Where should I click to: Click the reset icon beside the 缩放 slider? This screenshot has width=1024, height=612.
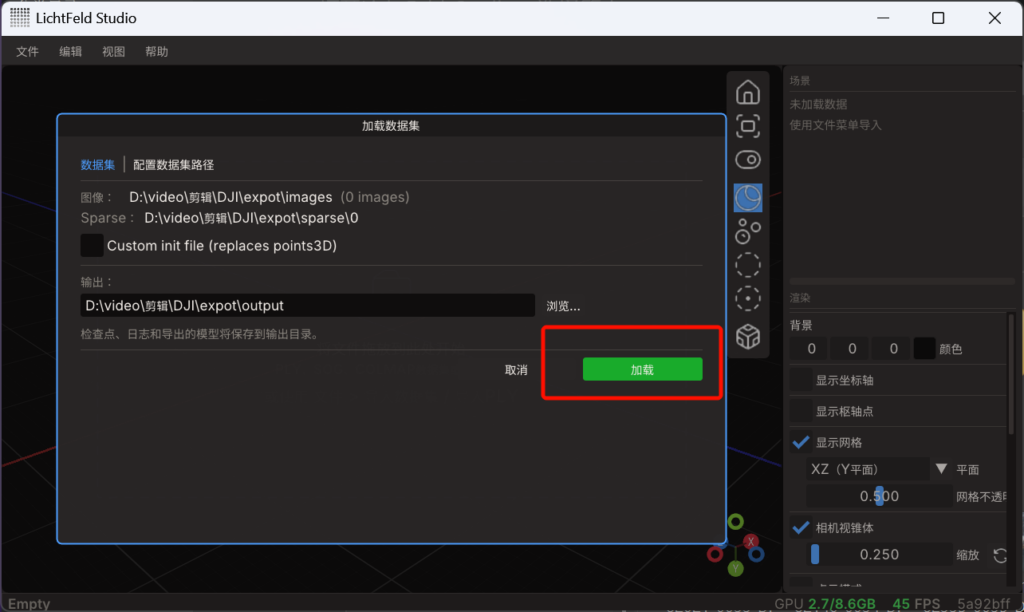pyautogui.click(x=999, y=555)
